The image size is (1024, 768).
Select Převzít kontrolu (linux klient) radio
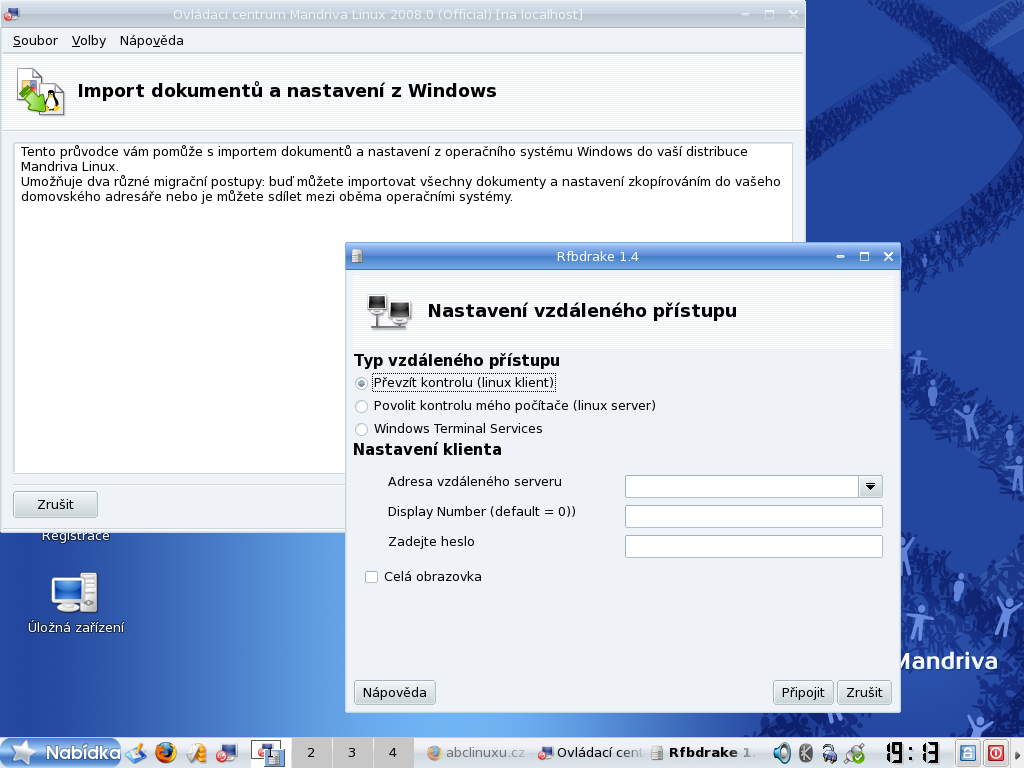coord(361,383)
